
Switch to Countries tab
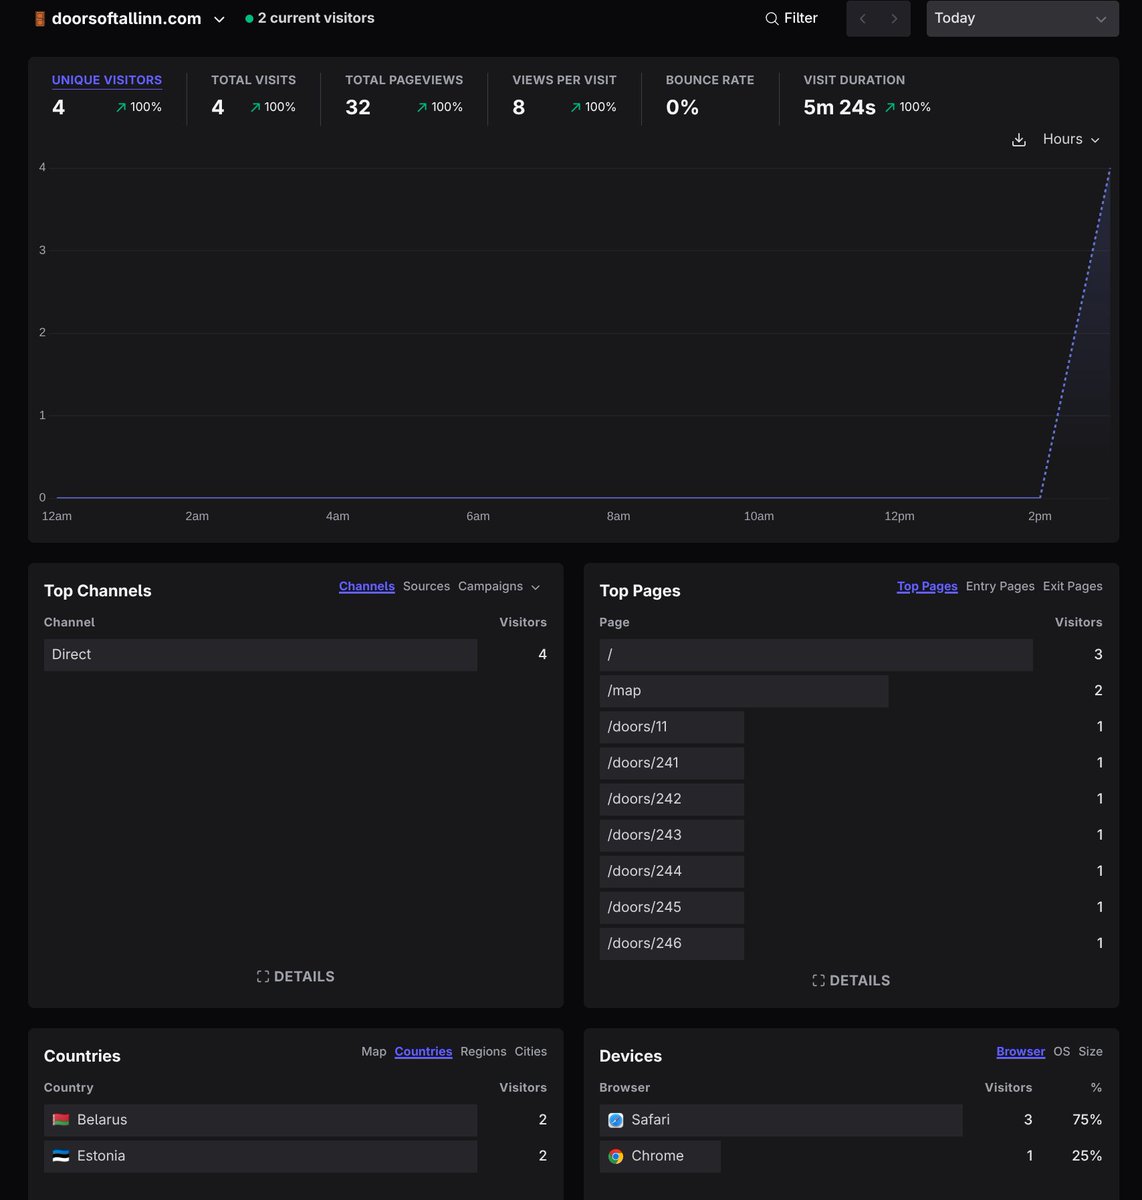423,1052
